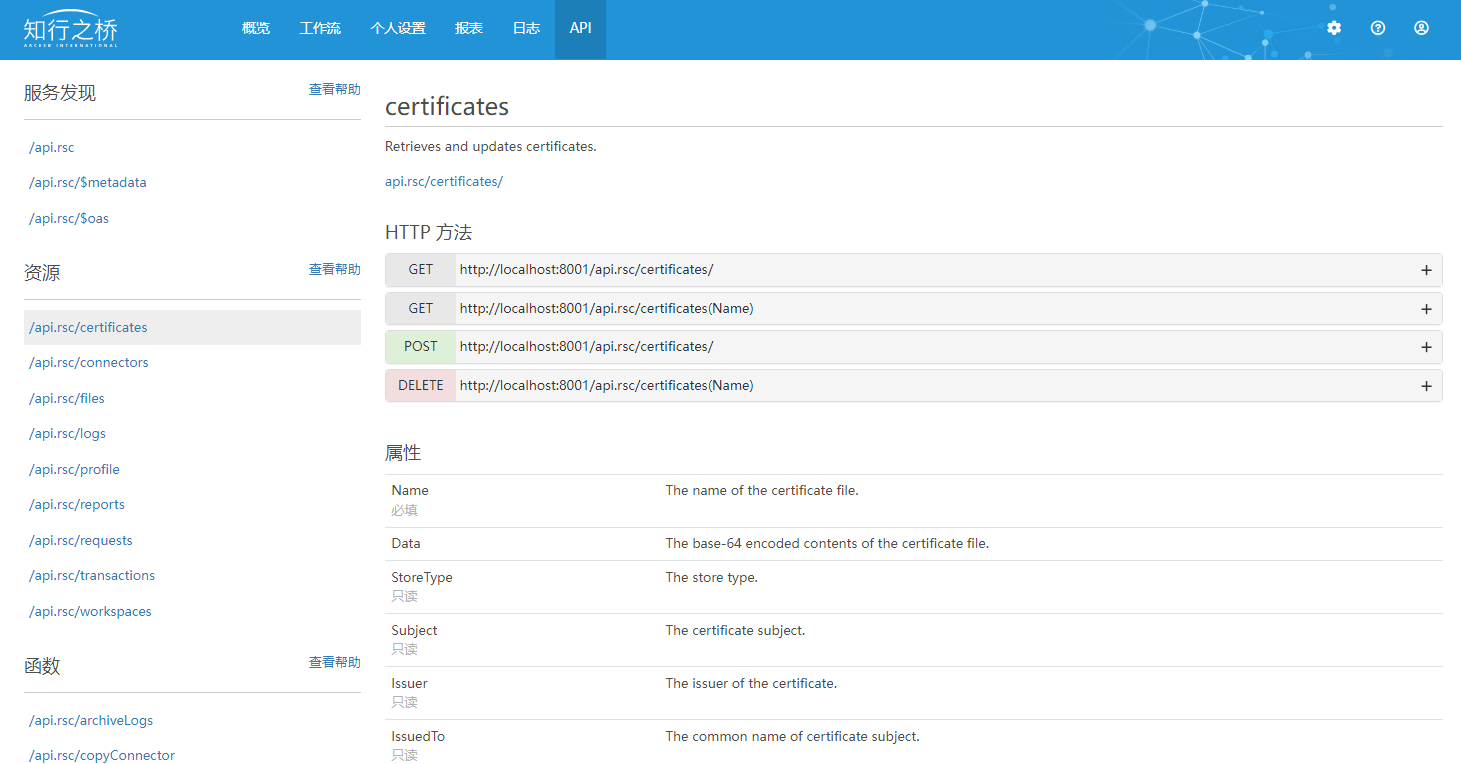Click the 知行之桥 logo

[71, 29]
